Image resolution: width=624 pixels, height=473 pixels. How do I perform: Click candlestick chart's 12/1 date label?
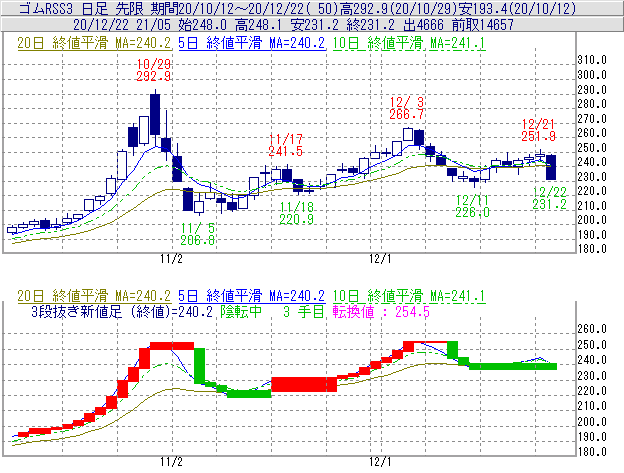[x=380, y=259]
